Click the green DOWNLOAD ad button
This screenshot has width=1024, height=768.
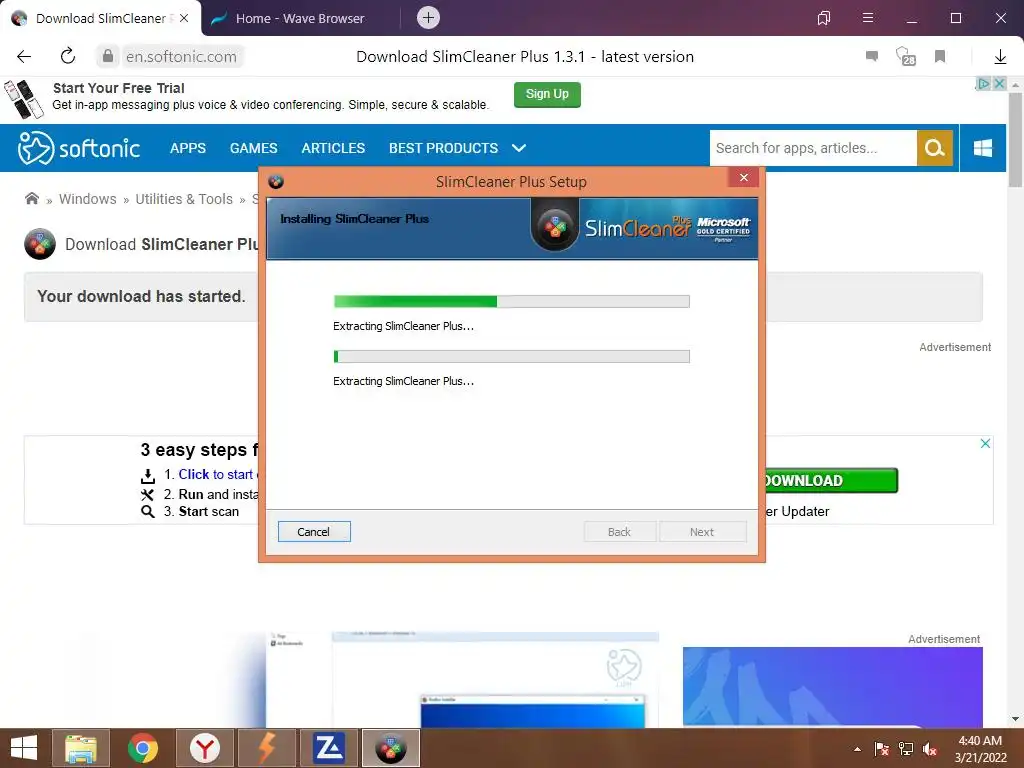point(831,481)
